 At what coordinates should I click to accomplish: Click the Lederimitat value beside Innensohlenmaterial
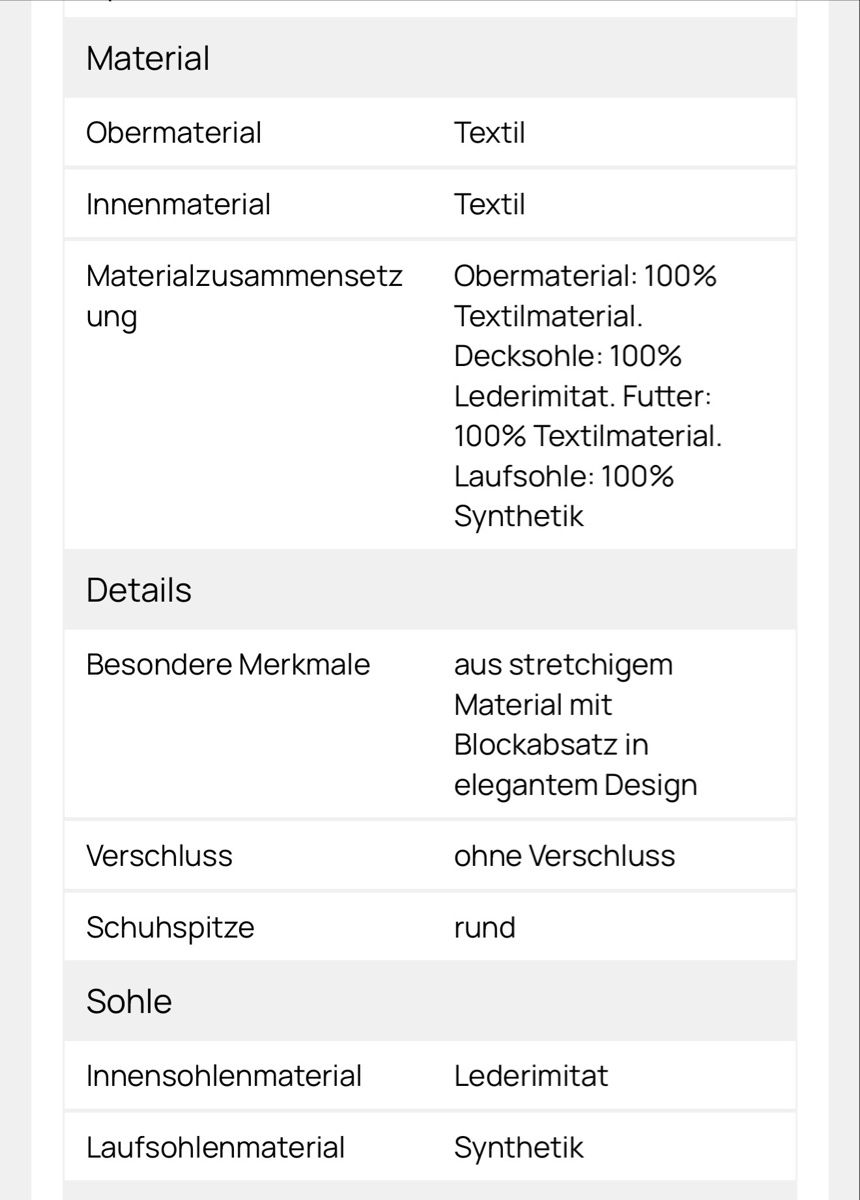pos(531,1076)
